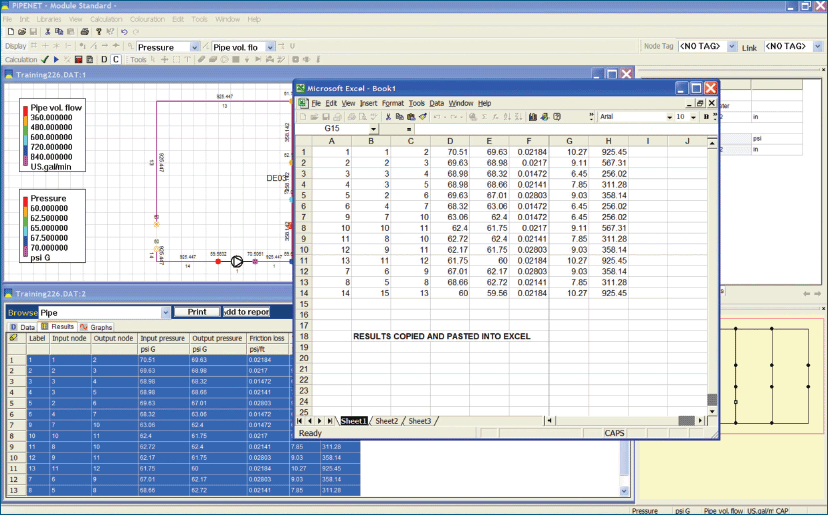Click the Format Painter brush in Excel

(422, 117)
